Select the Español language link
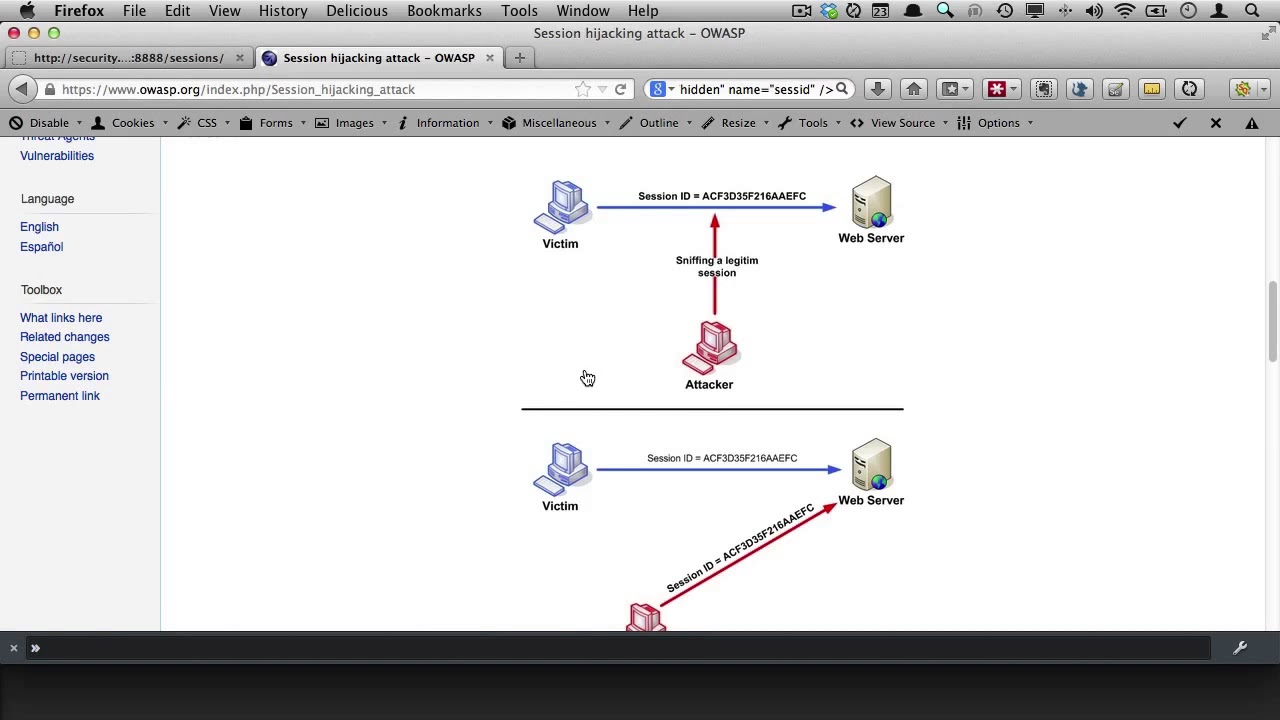1280x720 pixels. point(41,247)
